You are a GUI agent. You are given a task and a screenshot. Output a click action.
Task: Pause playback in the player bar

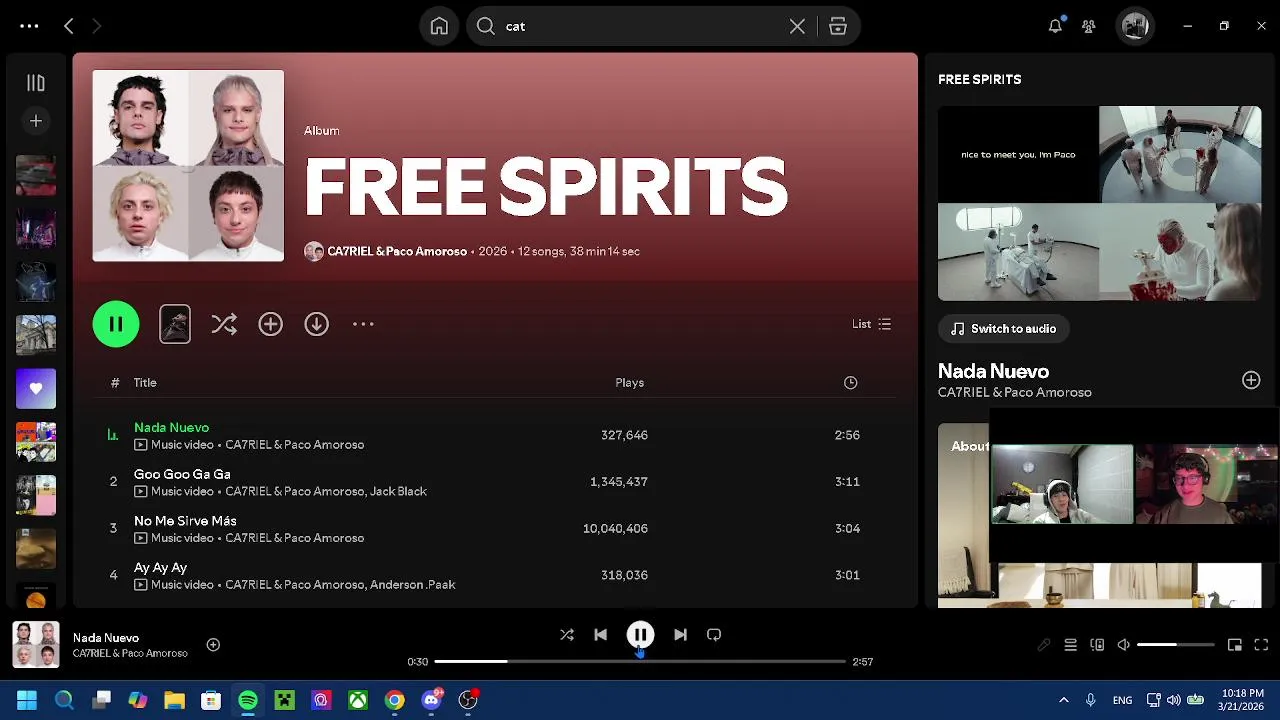coord(640,635)
